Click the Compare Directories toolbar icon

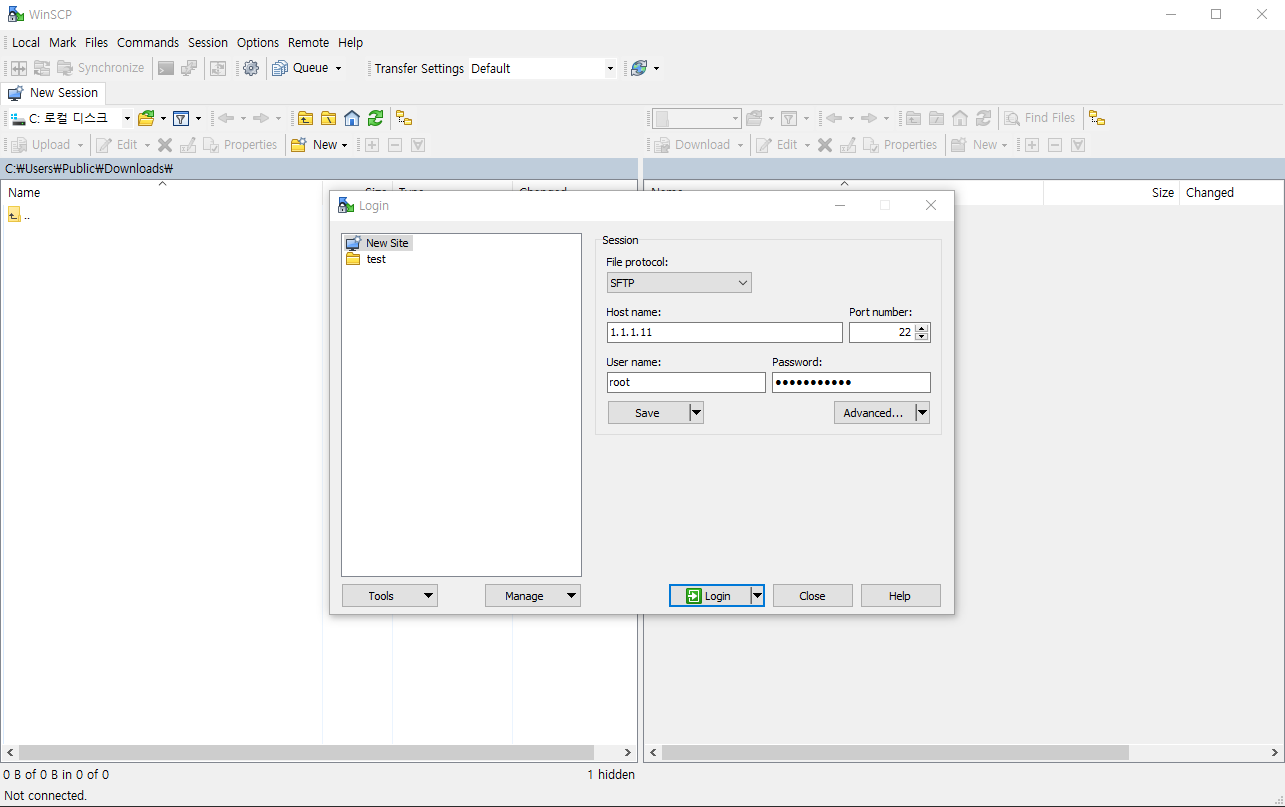point(19,68)
